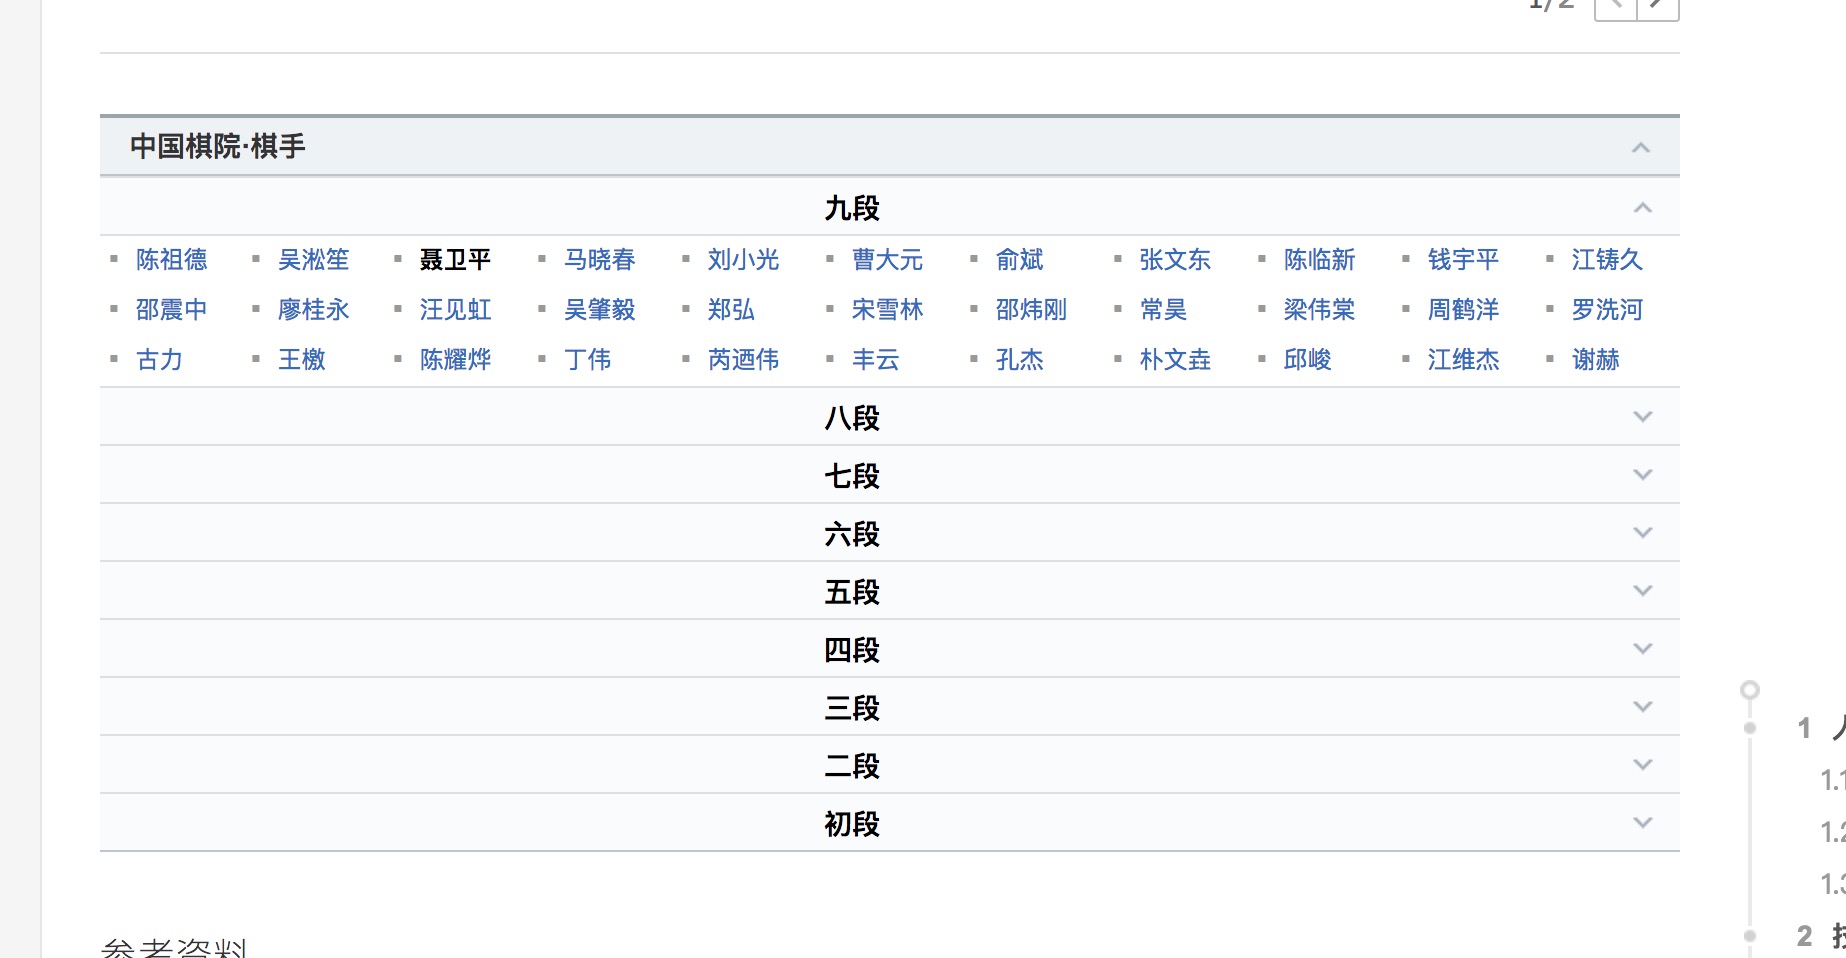Open the 常昊 player link
Image resolution: width=1846 pixels, height=958 pixels.
pyautogui.click(x=1164, y=310)
